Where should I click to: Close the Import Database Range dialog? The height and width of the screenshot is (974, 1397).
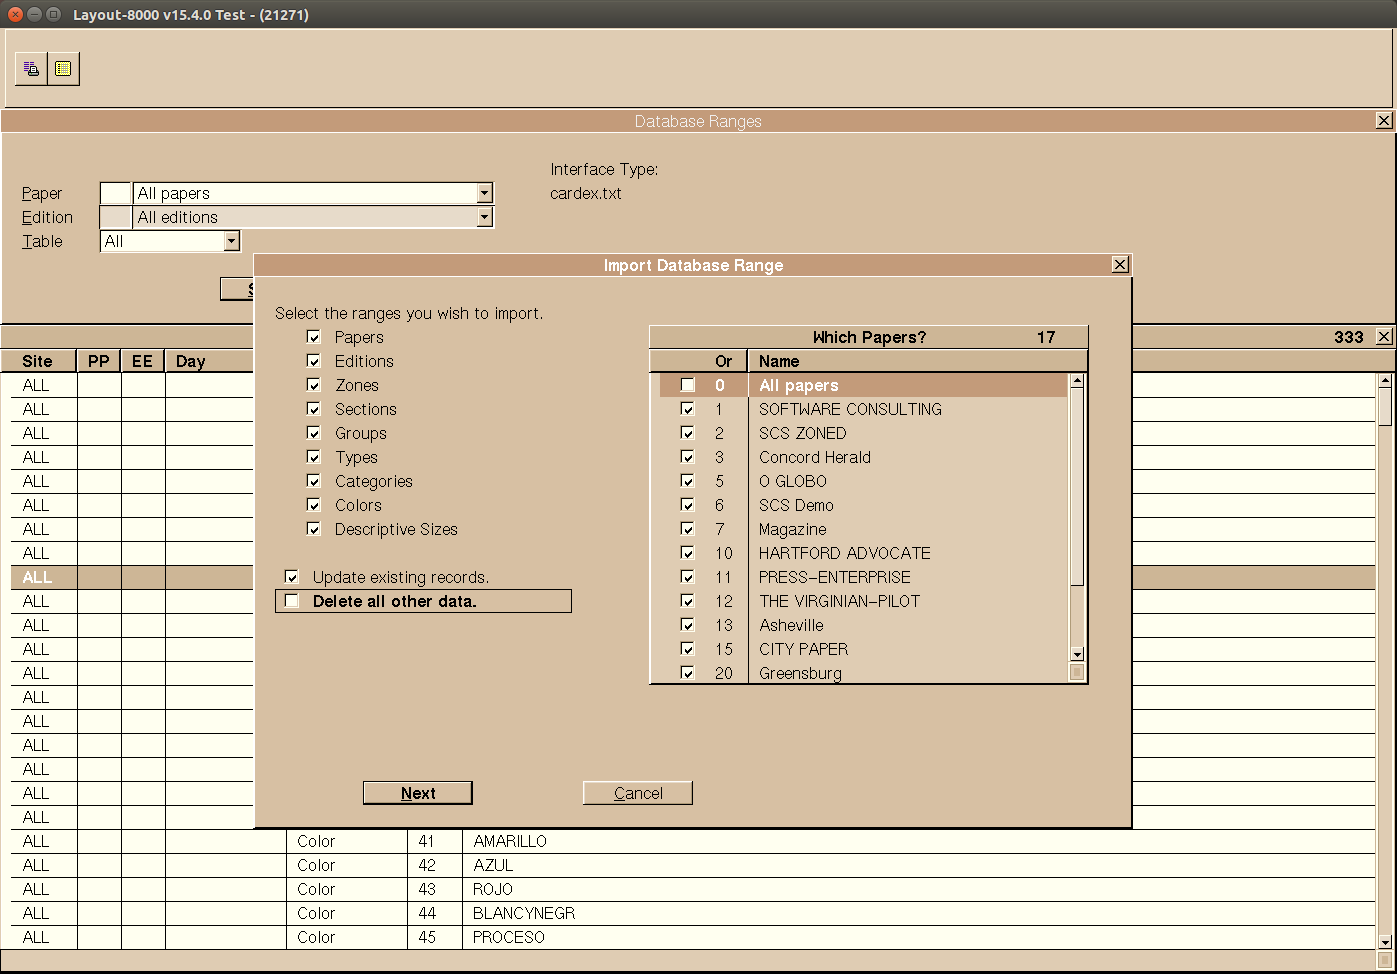pyautogui.click(x=1120, y=265)
